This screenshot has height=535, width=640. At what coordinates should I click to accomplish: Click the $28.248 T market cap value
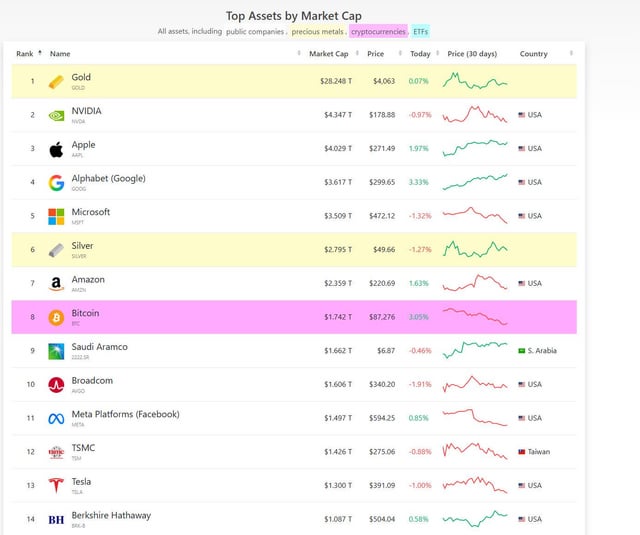[336, 81]
